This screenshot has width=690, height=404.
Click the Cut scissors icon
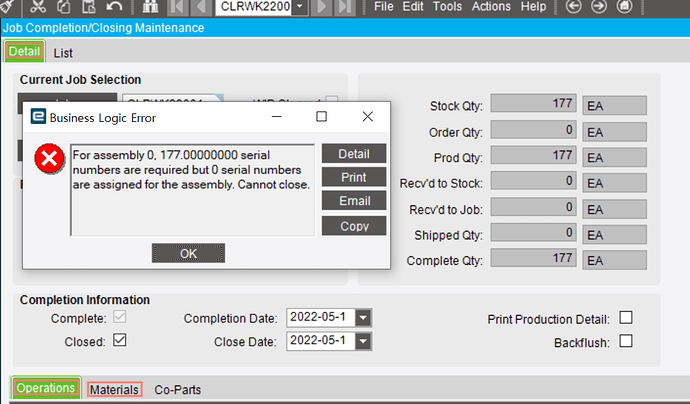tap(38, 6)
